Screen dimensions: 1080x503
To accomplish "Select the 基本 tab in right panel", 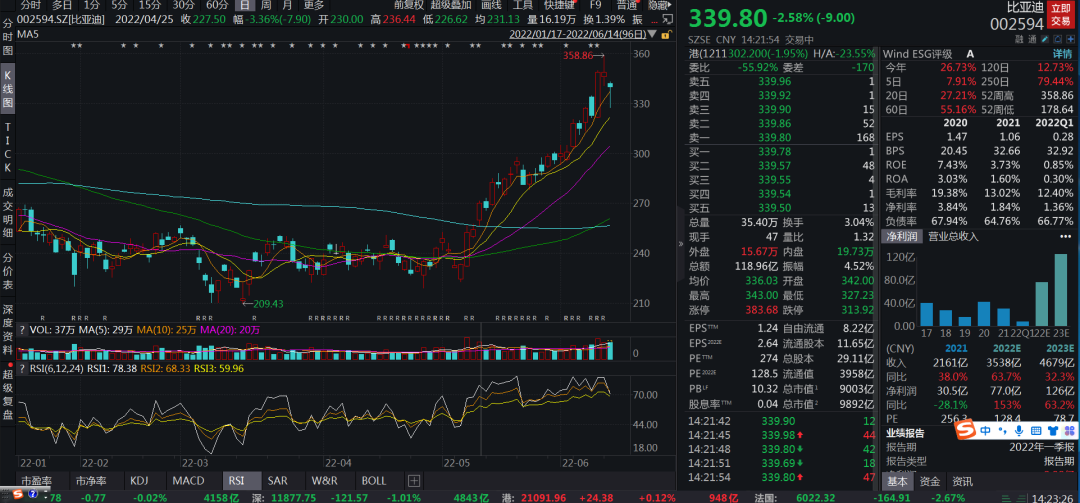I will tap(898, 481).
